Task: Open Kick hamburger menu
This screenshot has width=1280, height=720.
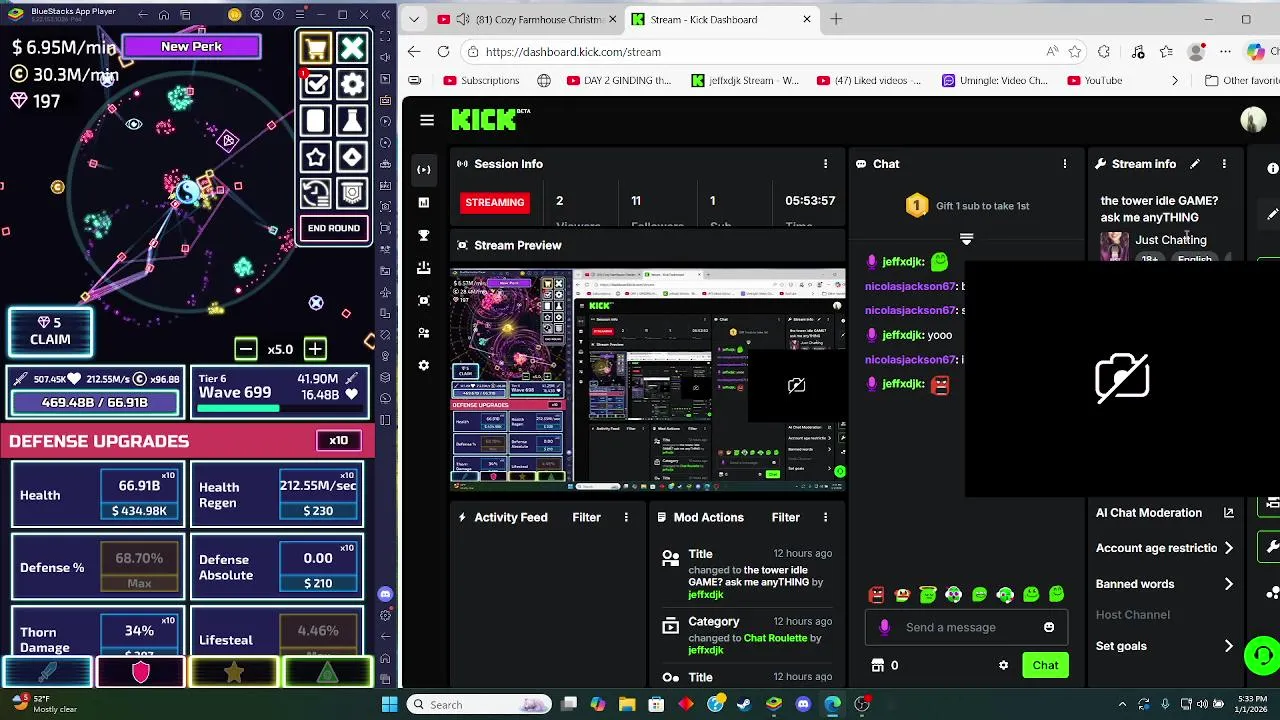Action: tap(427, 120)
